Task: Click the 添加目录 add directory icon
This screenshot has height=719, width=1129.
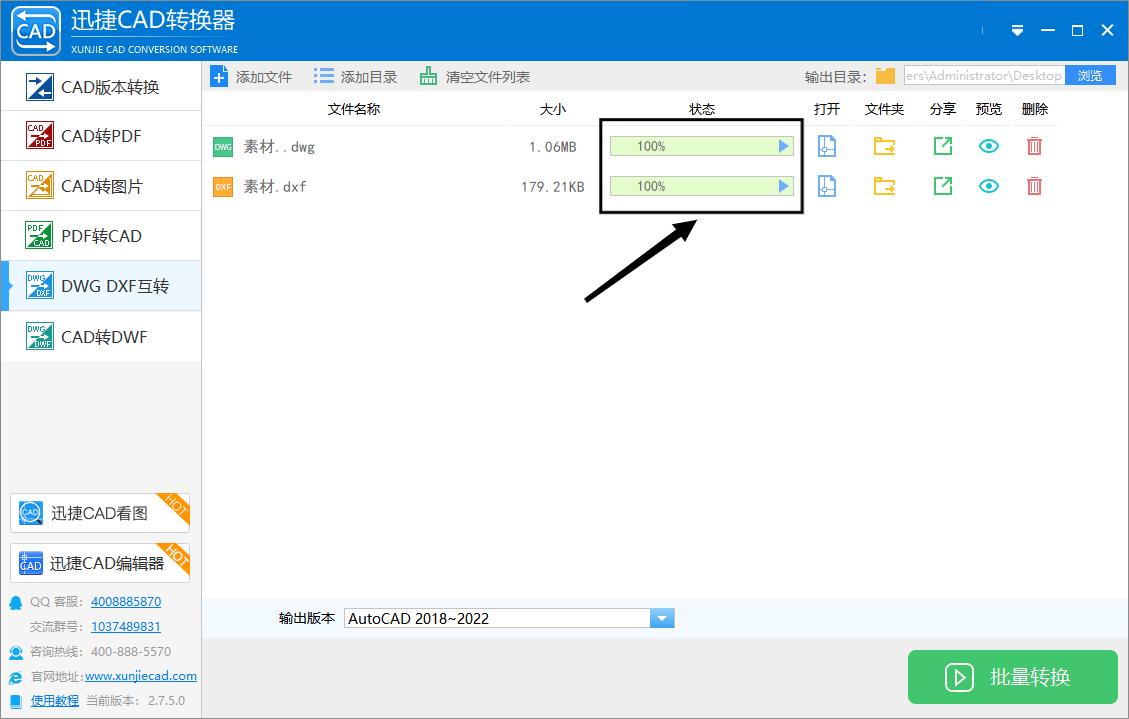Action: coord(322,74)
